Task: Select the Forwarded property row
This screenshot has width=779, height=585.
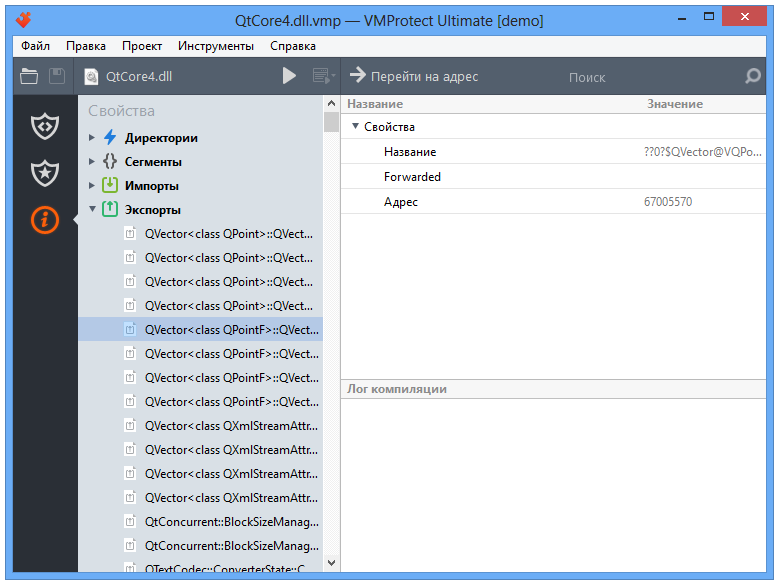Action: (x=553, y=176)
